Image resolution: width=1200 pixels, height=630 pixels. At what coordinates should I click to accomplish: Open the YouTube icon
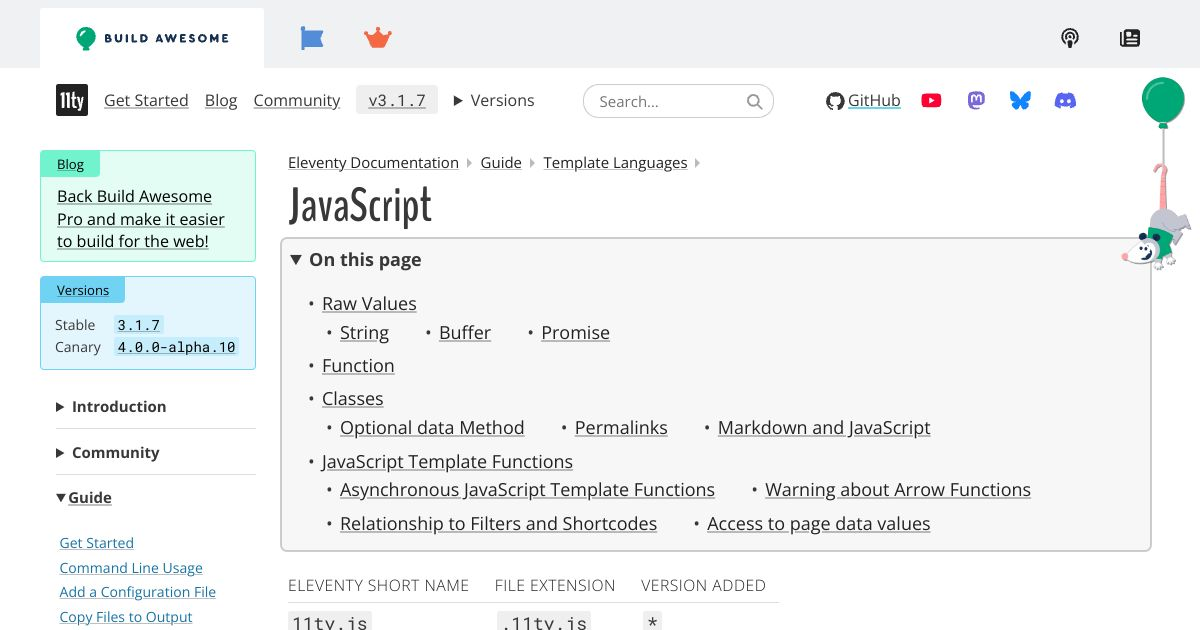931,100
